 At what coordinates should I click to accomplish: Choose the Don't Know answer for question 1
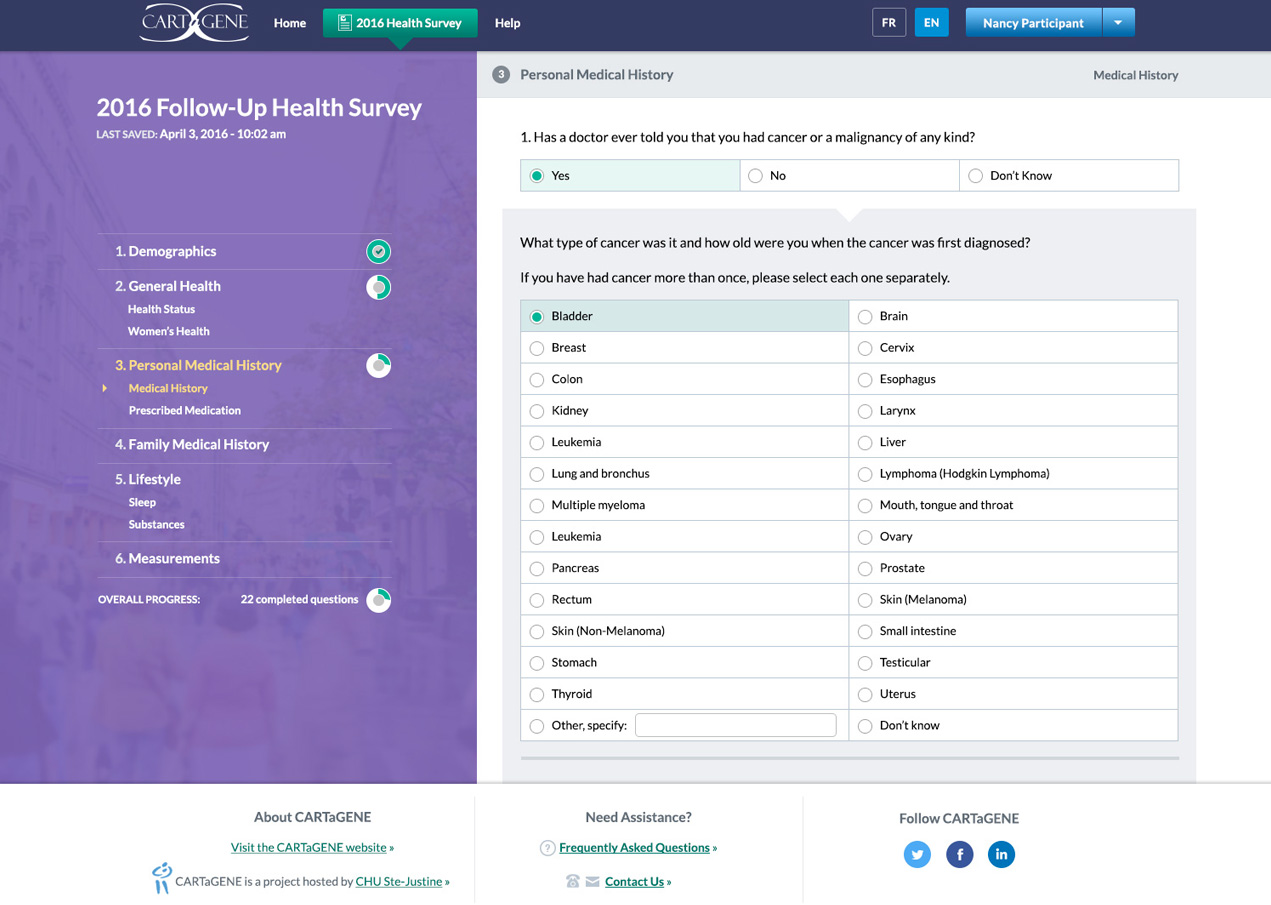(x=975, y=176)
